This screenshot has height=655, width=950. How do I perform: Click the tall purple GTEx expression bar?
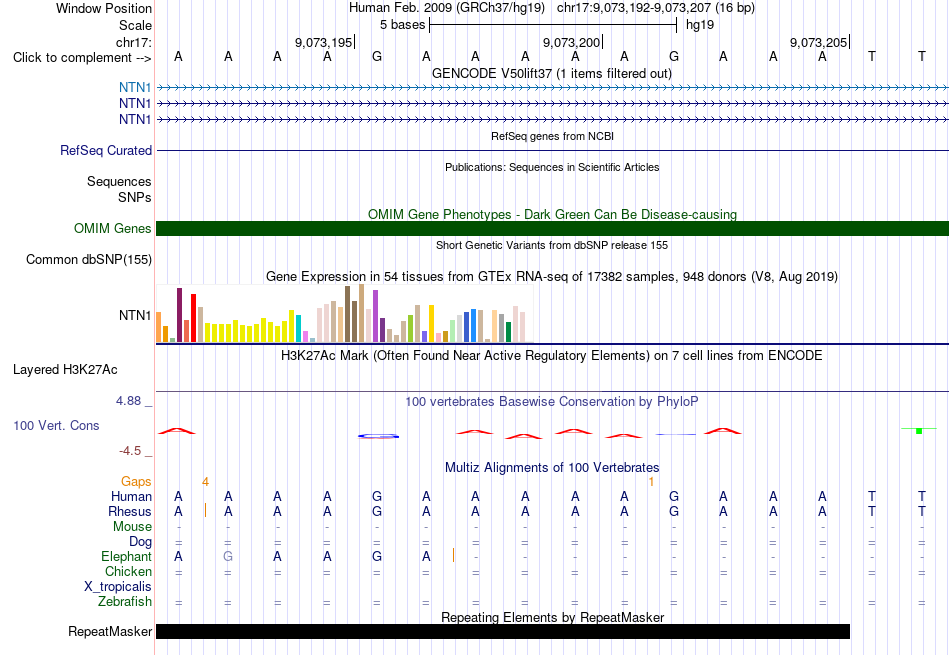coord(375,316)
